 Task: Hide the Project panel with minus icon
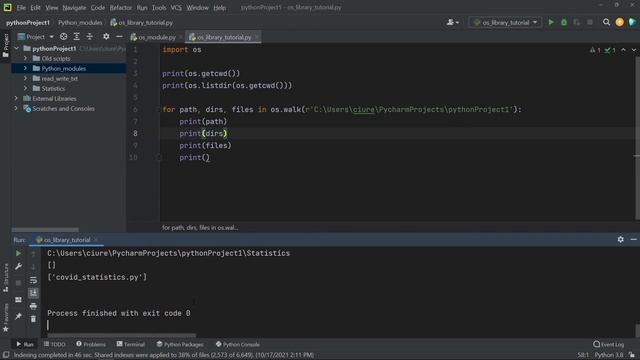tap(119, 37)
